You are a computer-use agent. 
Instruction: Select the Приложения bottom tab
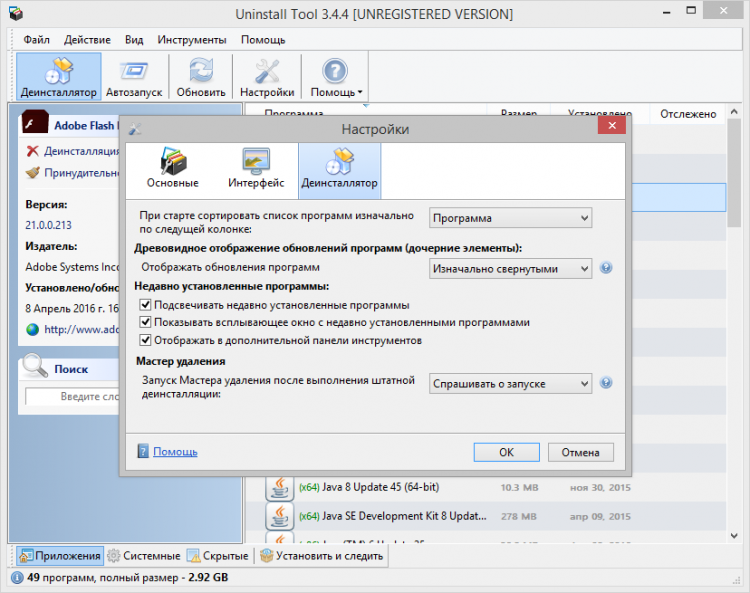coord(60,556)
